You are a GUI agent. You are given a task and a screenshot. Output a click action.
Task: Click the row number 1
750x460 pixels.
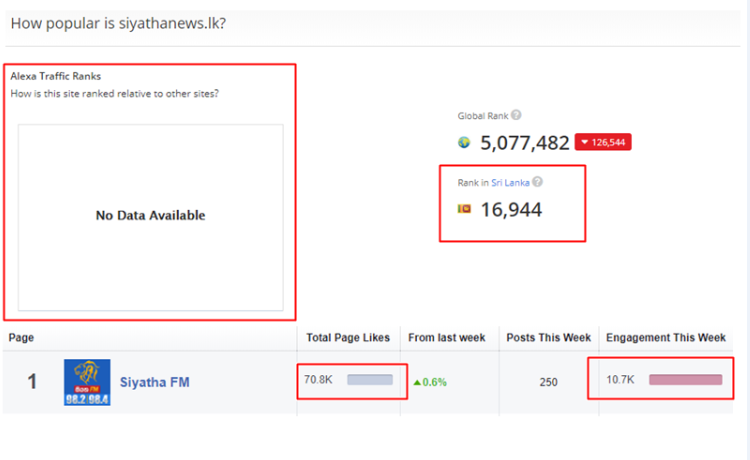coord(32,382)
